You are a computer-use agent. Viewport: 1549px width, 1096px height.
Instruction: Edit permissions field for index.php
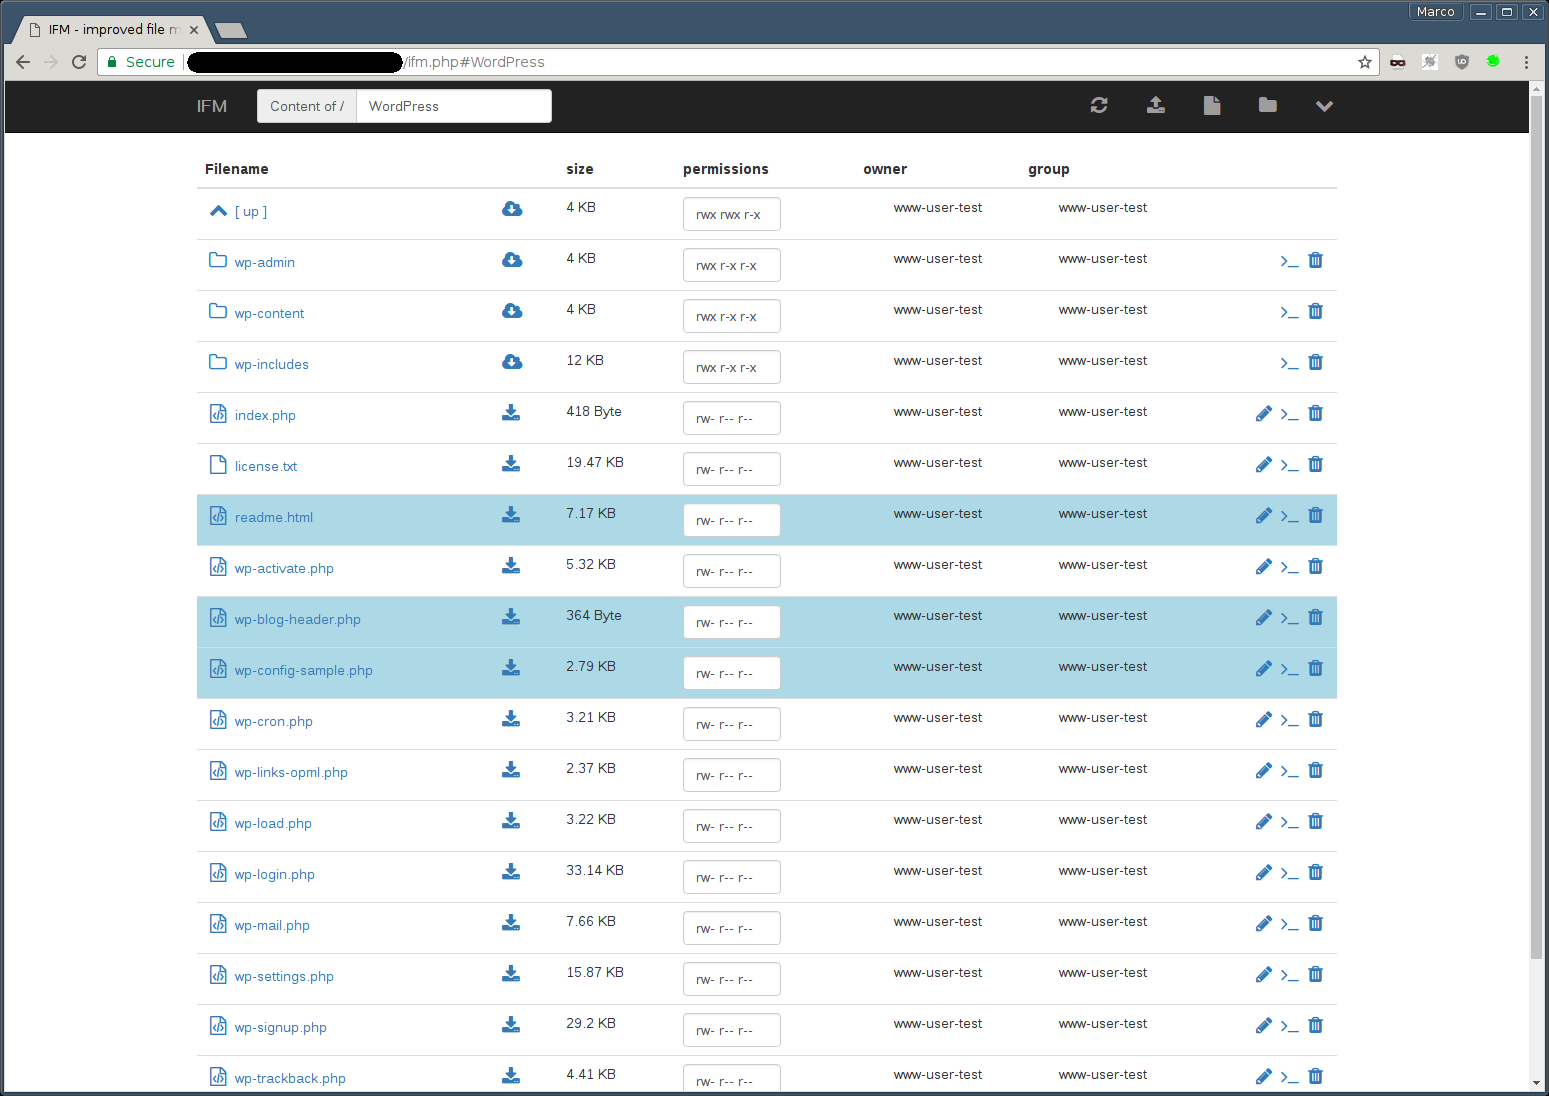[732, 418]
